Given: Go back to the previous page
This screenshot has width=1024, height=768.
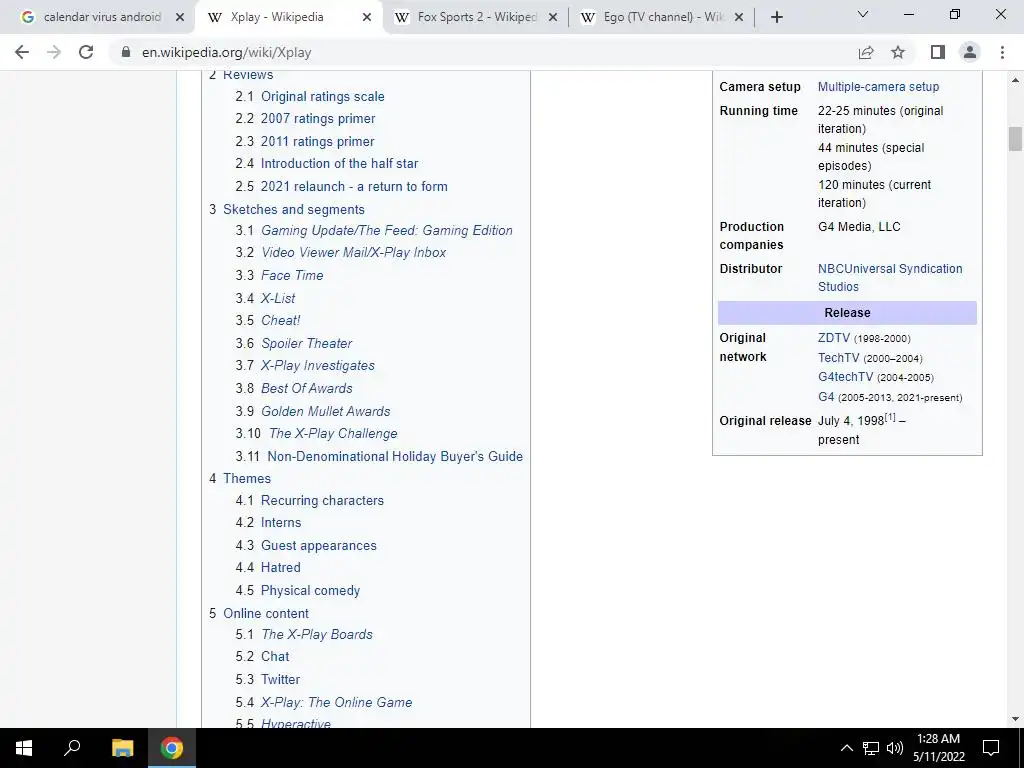Looking at the screenshot, I should click(x=22, y=52).
